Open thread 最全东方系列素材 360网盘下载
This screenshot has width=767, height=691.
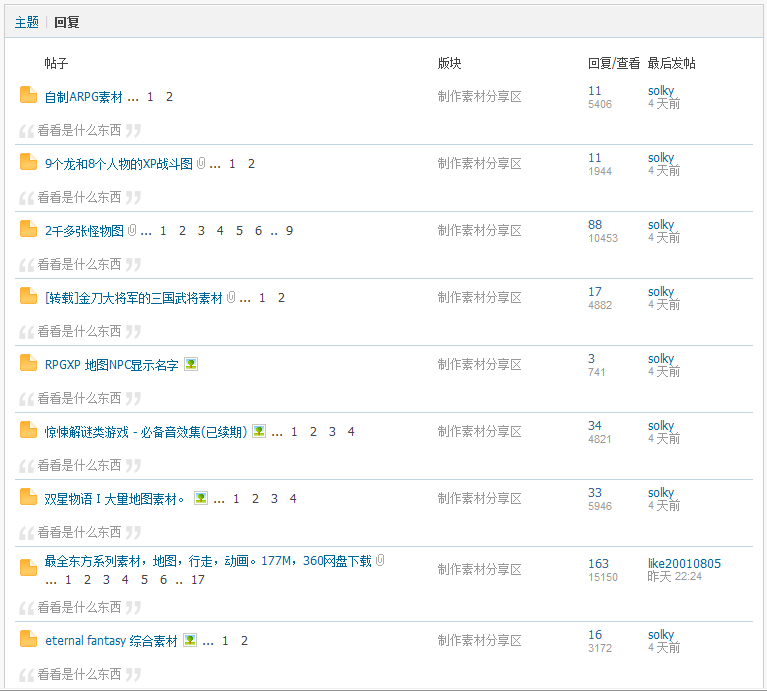pyautogui.click(x=208, y=561)
